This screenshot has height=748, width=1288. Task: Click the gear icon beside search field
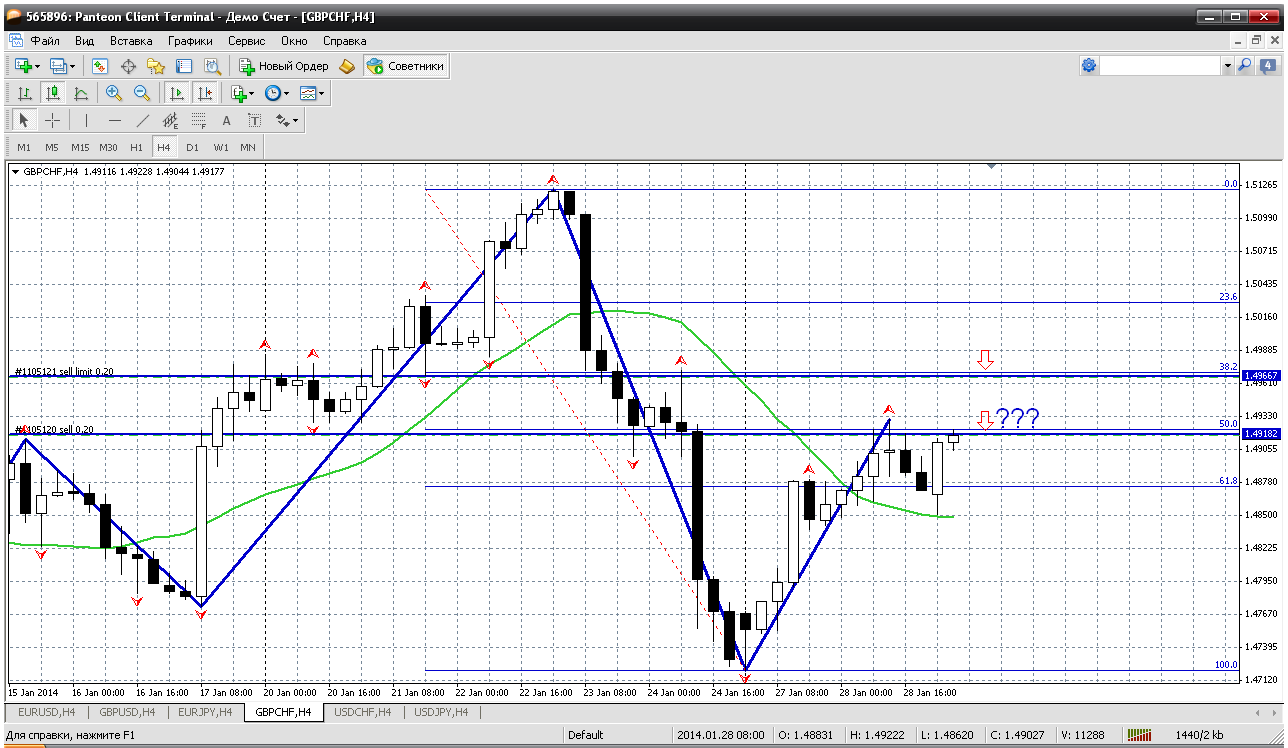[1089, 65]
